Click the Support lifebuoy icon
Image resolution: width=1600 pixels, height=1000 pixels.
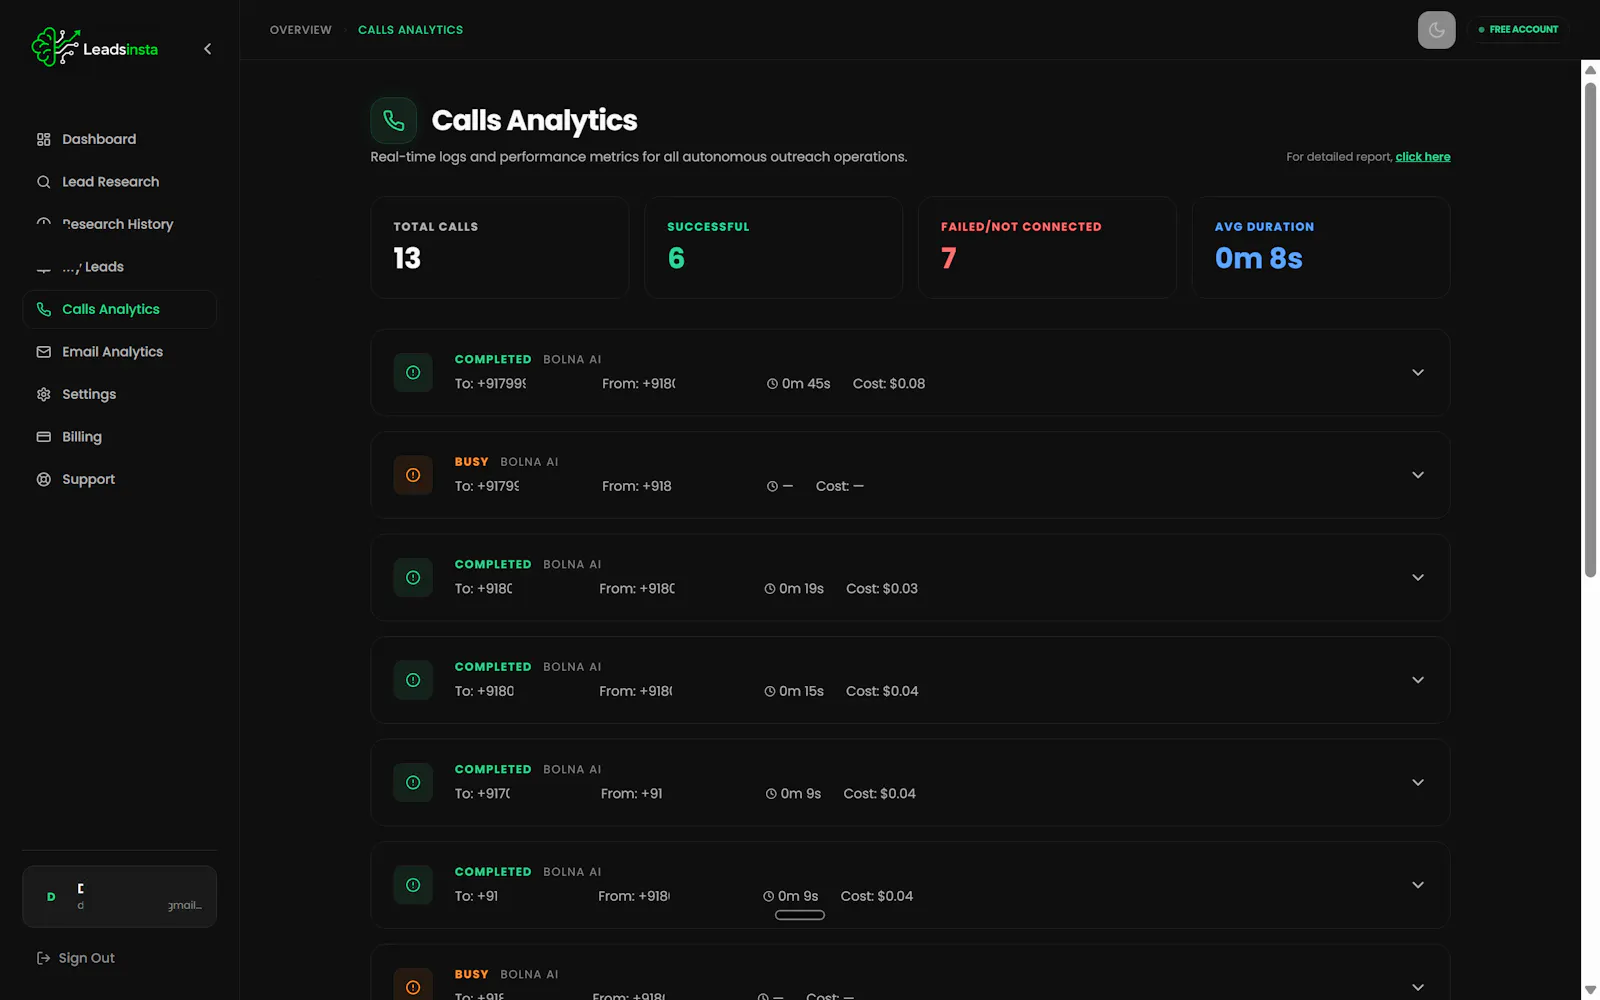click(x=44, y=479)
